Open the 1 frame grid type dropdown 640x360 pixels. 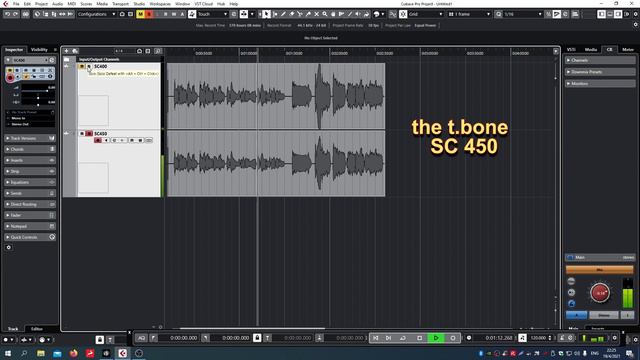pyautogui.click(x=469, y=14)
